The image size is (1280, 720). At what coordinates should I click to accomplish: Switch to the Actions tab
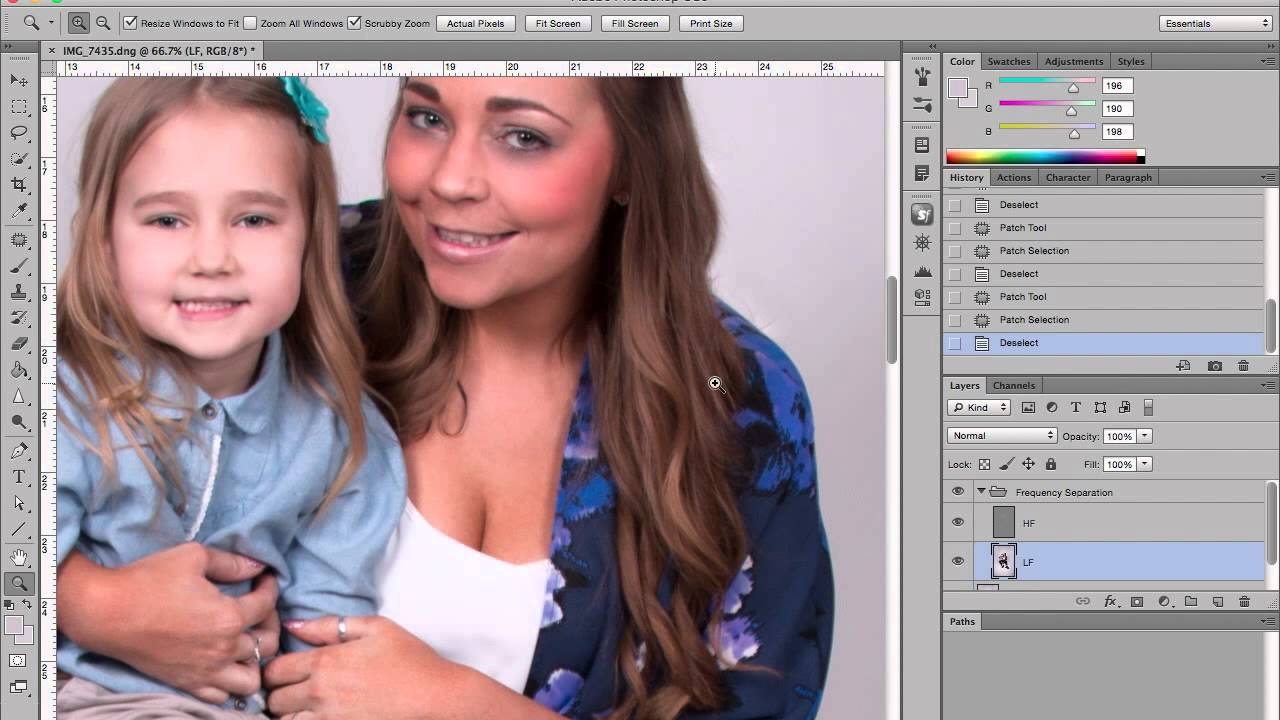1013,178
